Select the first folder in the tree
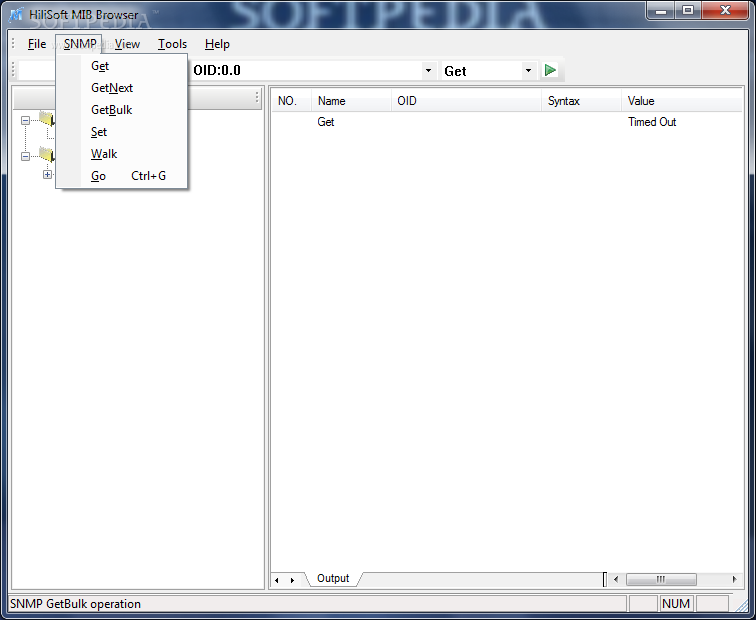 click(47, 118)
